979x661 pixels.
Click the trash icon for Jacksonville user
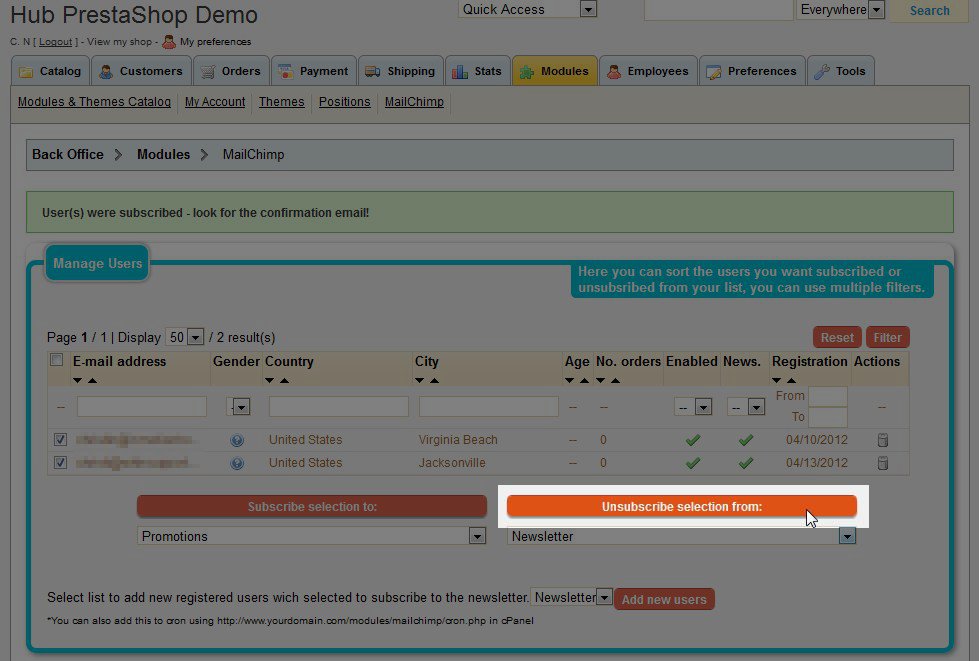[882, 463]
